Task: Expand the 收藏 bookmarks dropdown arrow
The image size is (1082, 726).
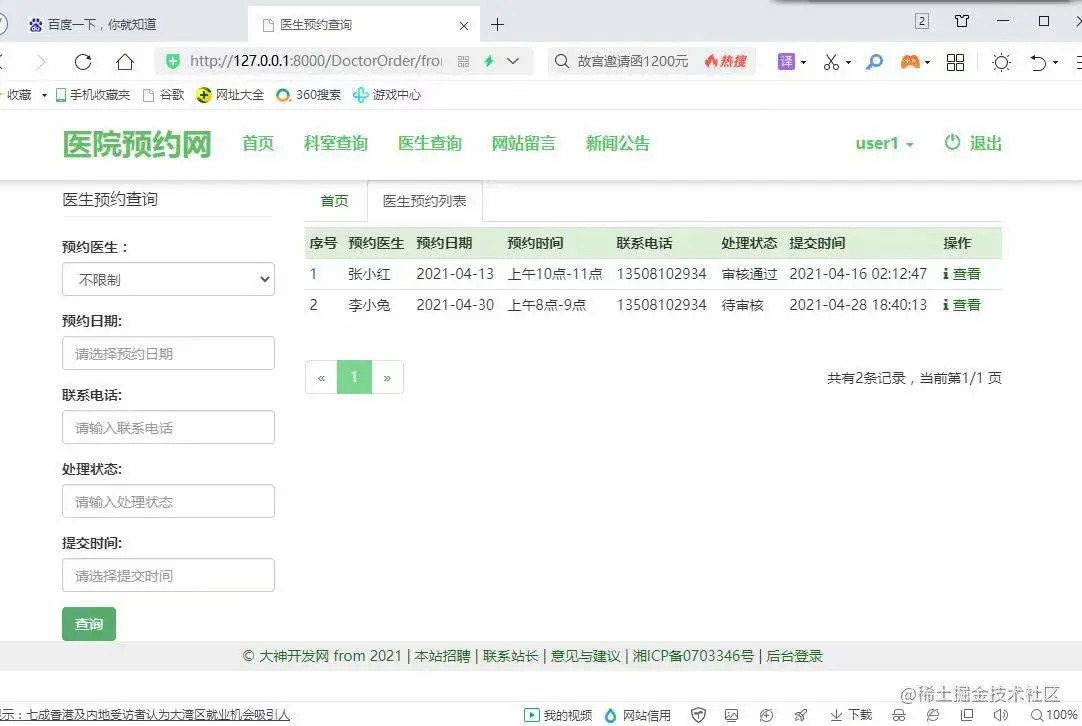Action: pos(44,95)
